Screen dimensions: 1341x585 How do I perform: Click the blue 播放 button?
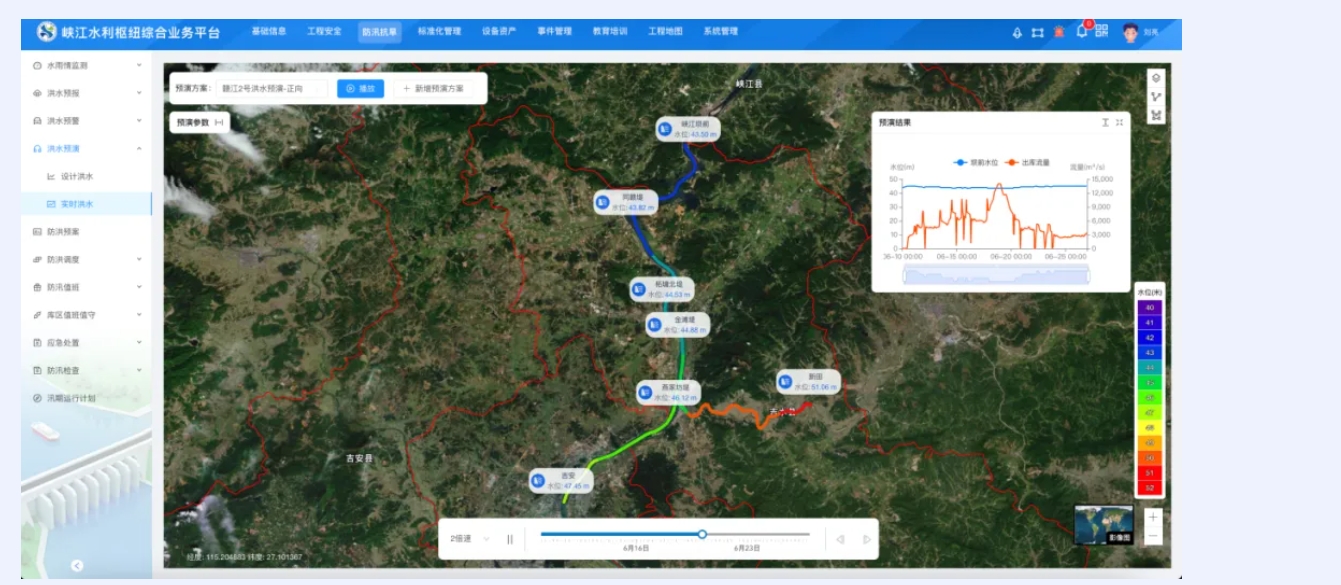(x=360, y=88)
